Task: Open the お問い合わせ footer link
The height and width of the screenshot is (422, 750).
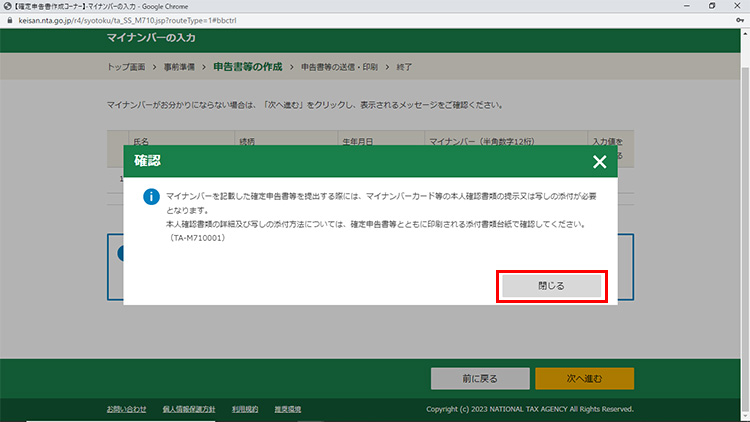Action: click(127, 409)
